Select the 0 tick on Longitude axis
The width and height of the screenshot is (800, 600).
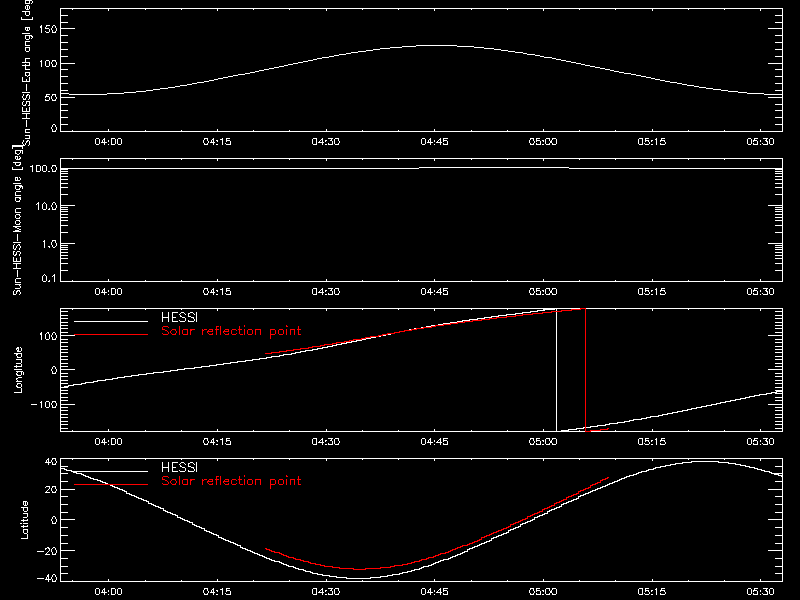click(54, 370)
